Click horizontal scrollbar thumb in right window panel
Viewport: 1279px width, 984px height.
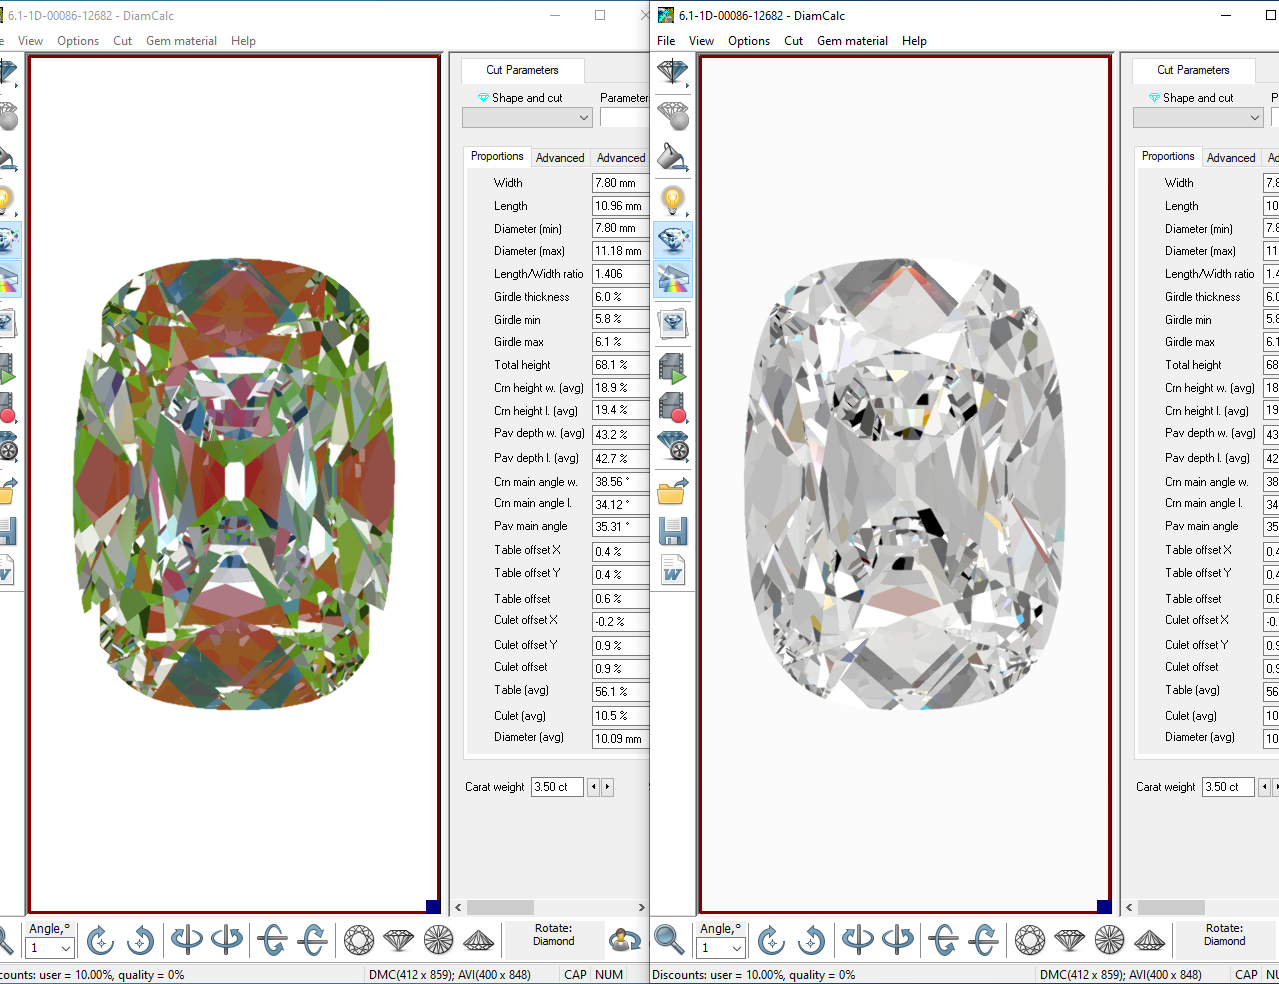1171,907
